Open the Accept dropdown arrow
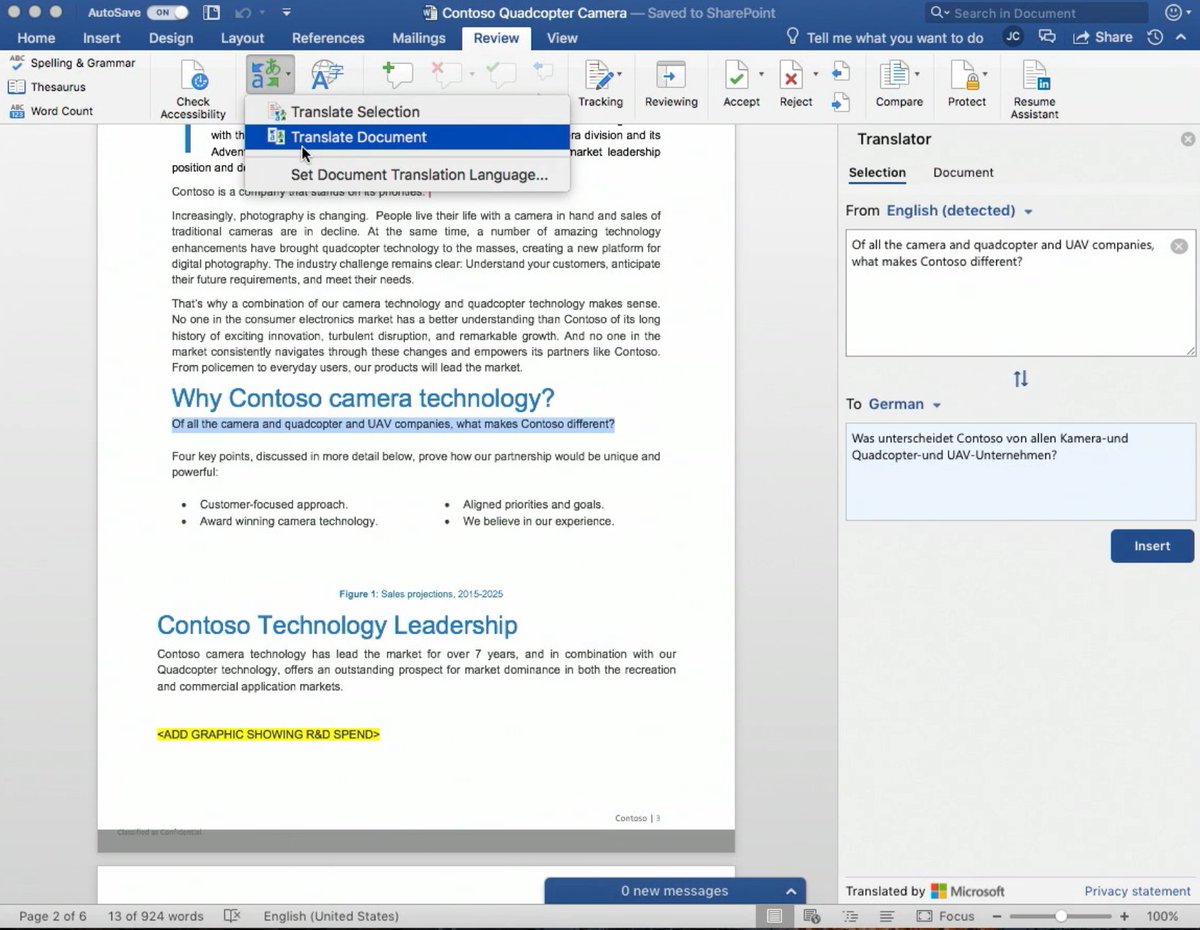 pos(761,75)
